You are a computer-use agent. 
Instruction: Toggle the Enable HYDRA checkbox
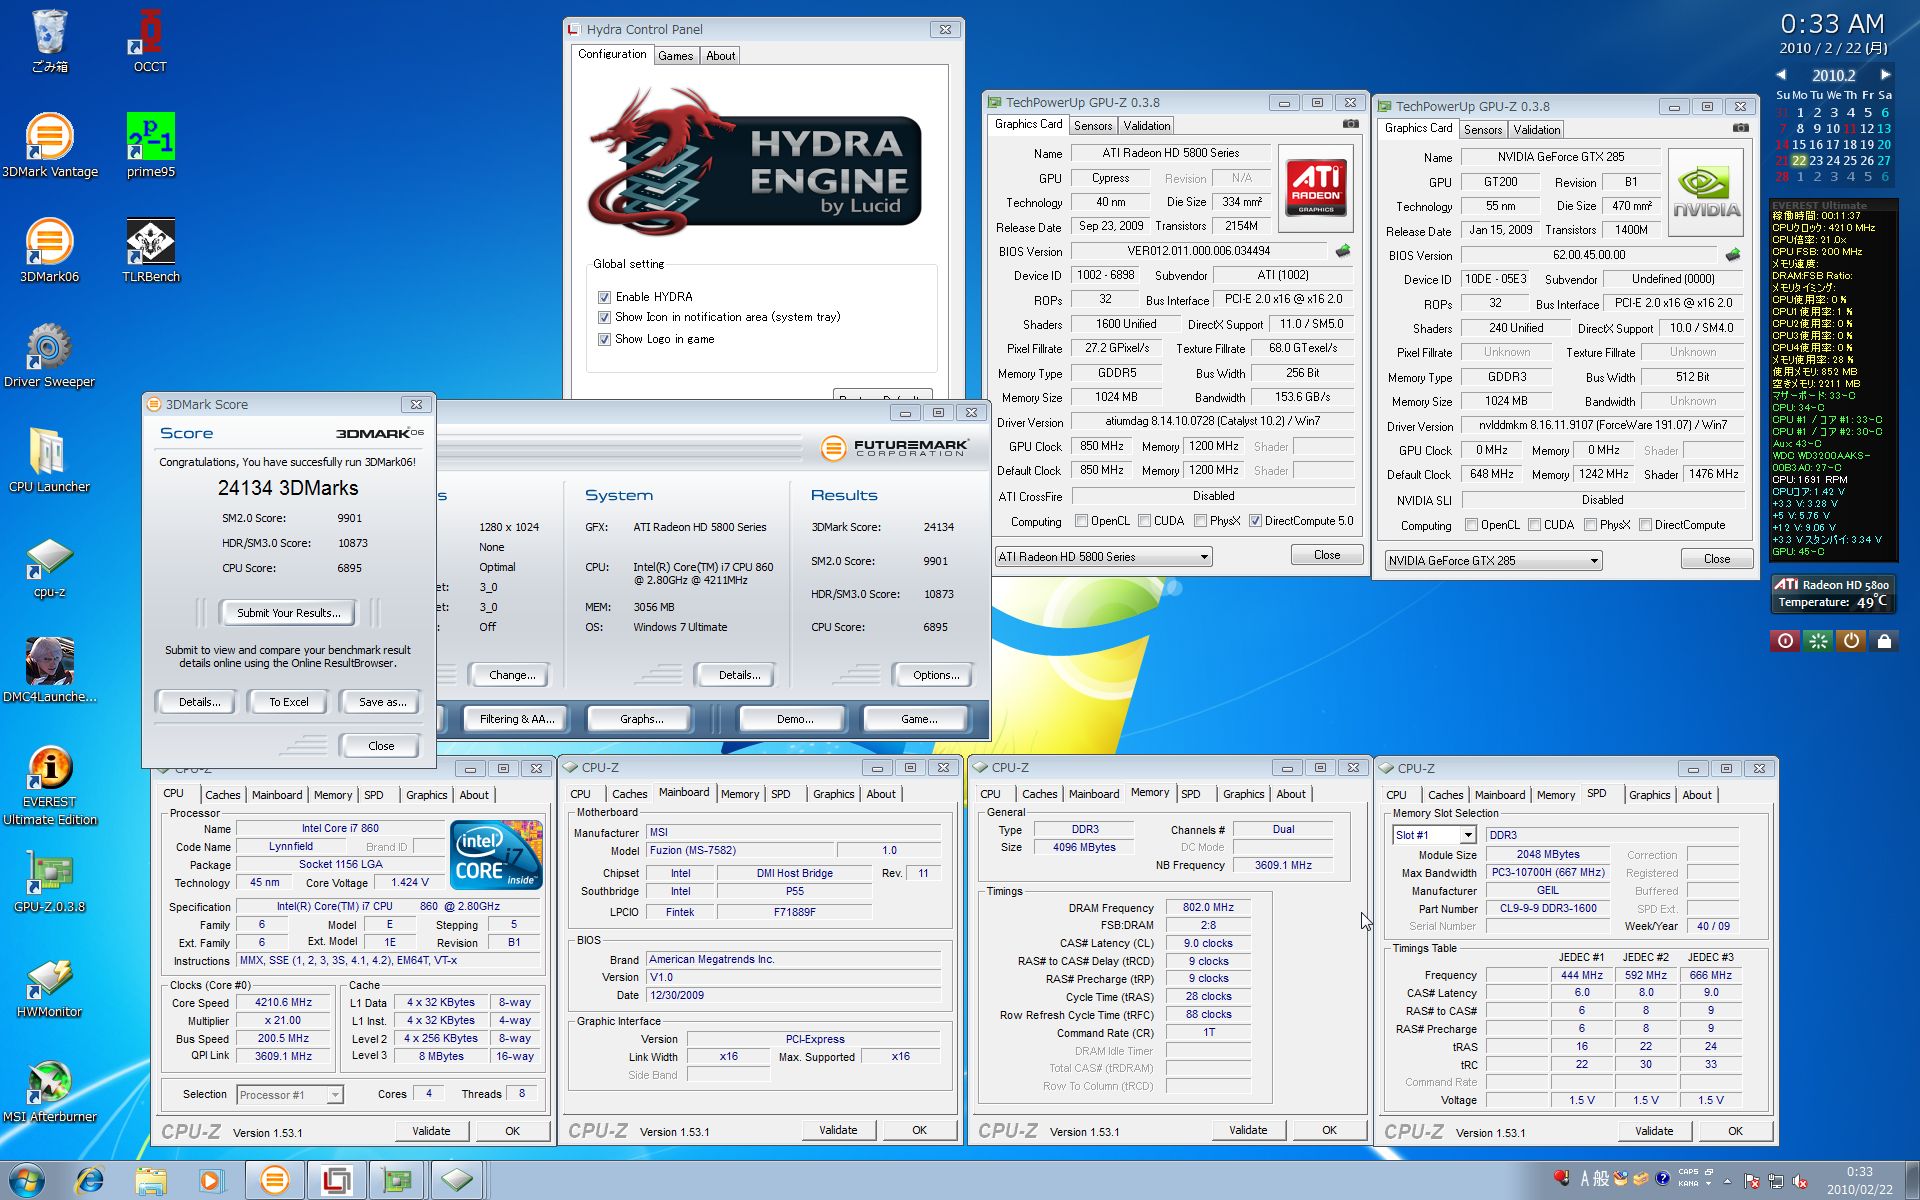coord(604,297)
